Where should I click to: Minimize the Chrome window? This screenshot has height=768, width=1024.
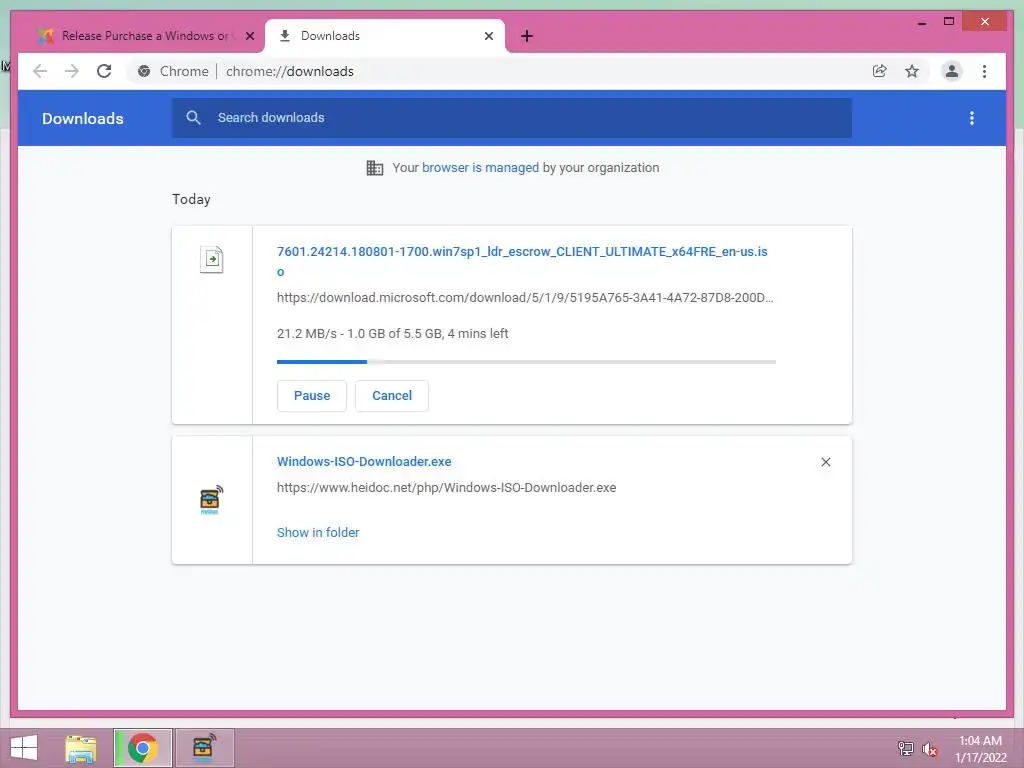pos(921,22)
